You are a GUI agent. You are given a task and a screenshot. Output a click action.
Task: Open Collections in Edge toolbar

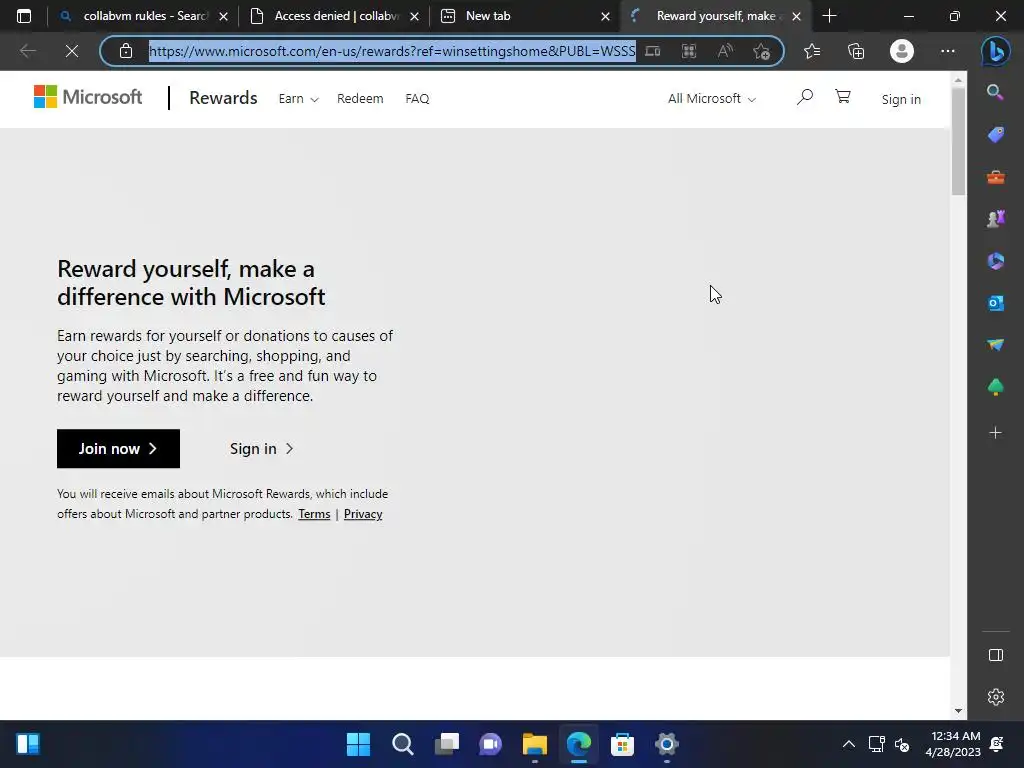[856, 51]
